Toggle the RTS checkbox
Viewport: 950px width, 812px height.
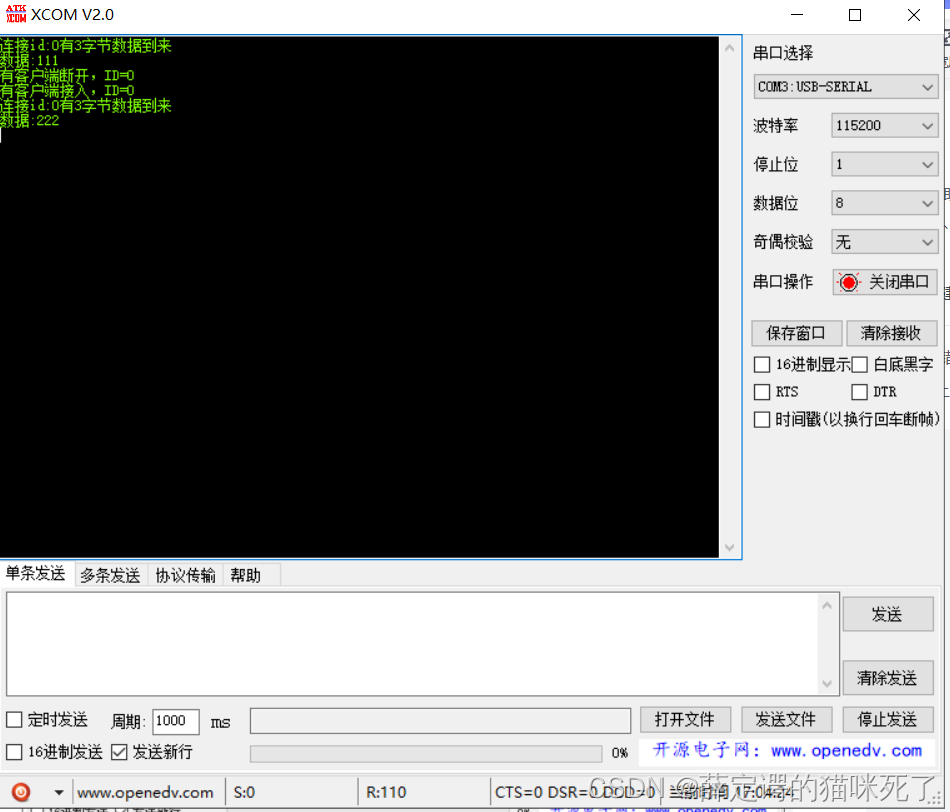click(x=762, y=392)
